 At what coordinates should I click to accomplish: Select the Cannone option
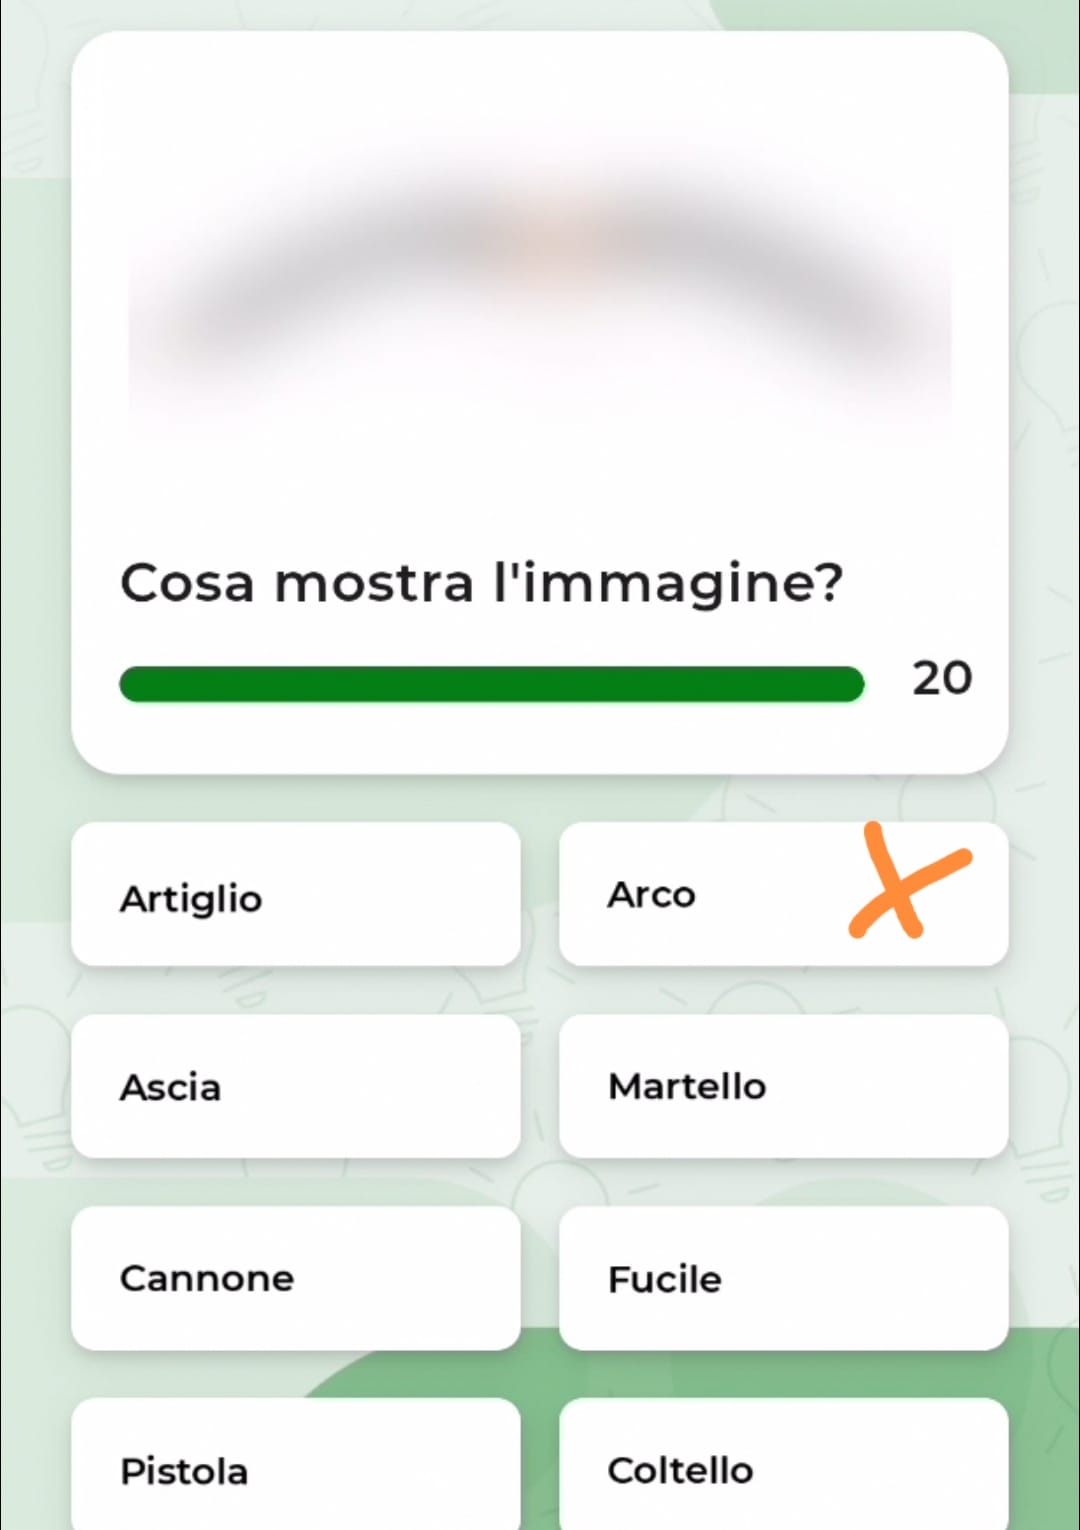296,1278
